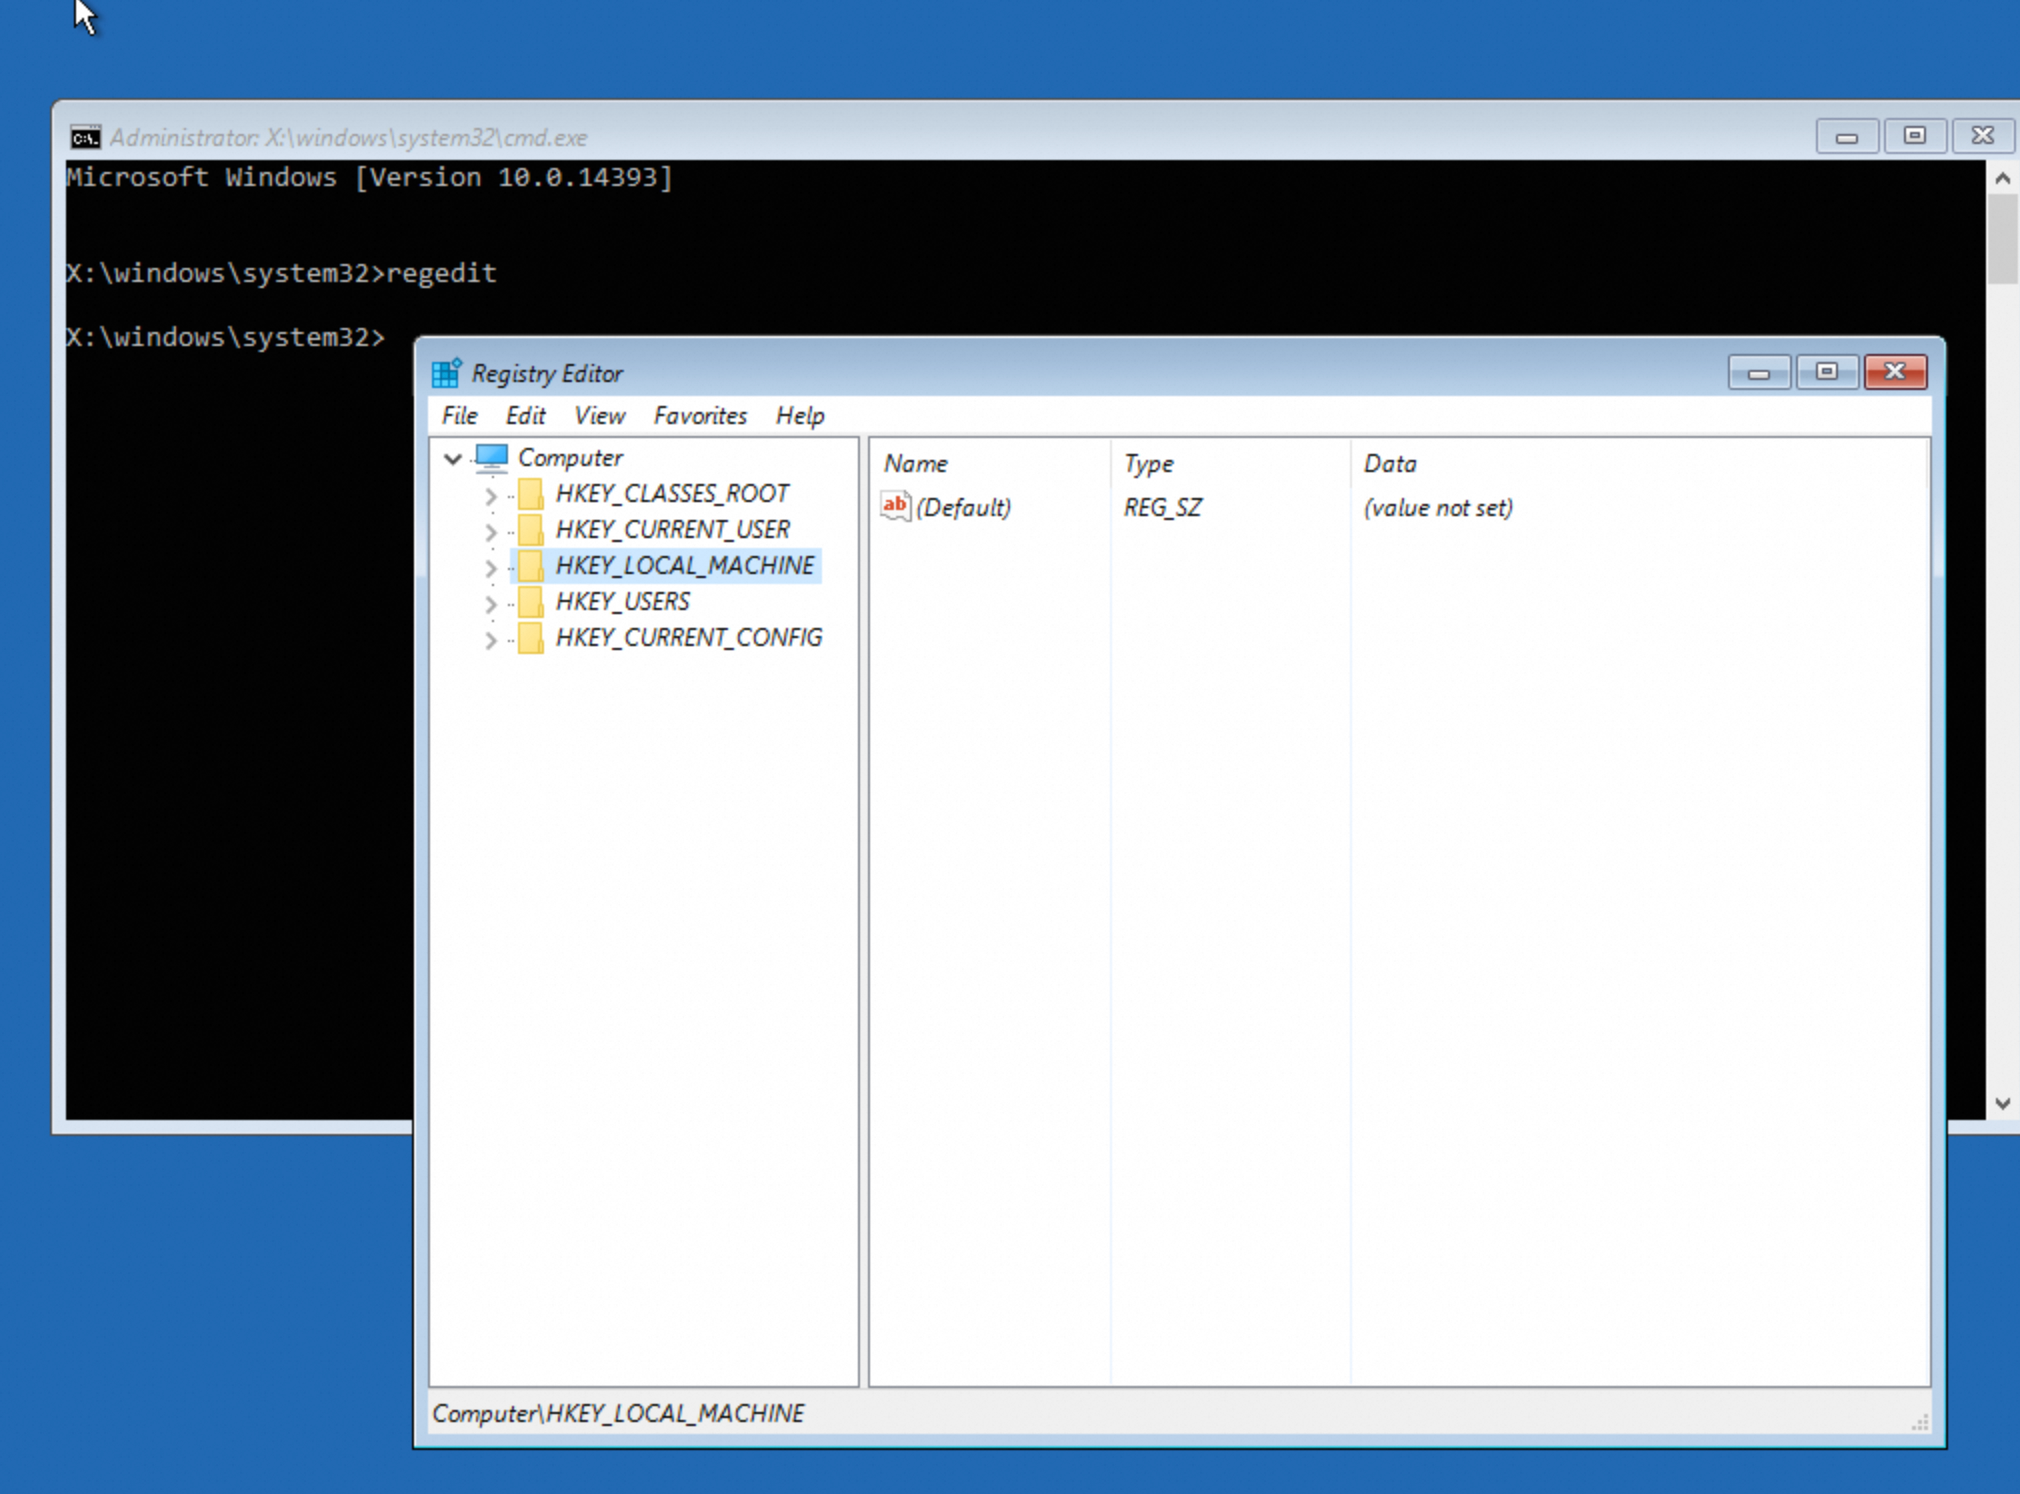Image resolution: width=2020 pixels, height=1494 pixels.
Task: Collapse the Computer tree node
Action: (x=453, y=459)
